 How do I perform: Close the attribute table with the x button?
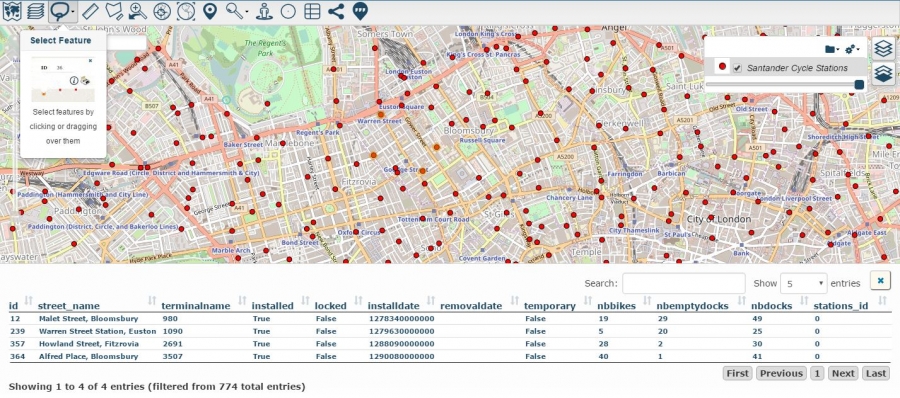(880, 280)
